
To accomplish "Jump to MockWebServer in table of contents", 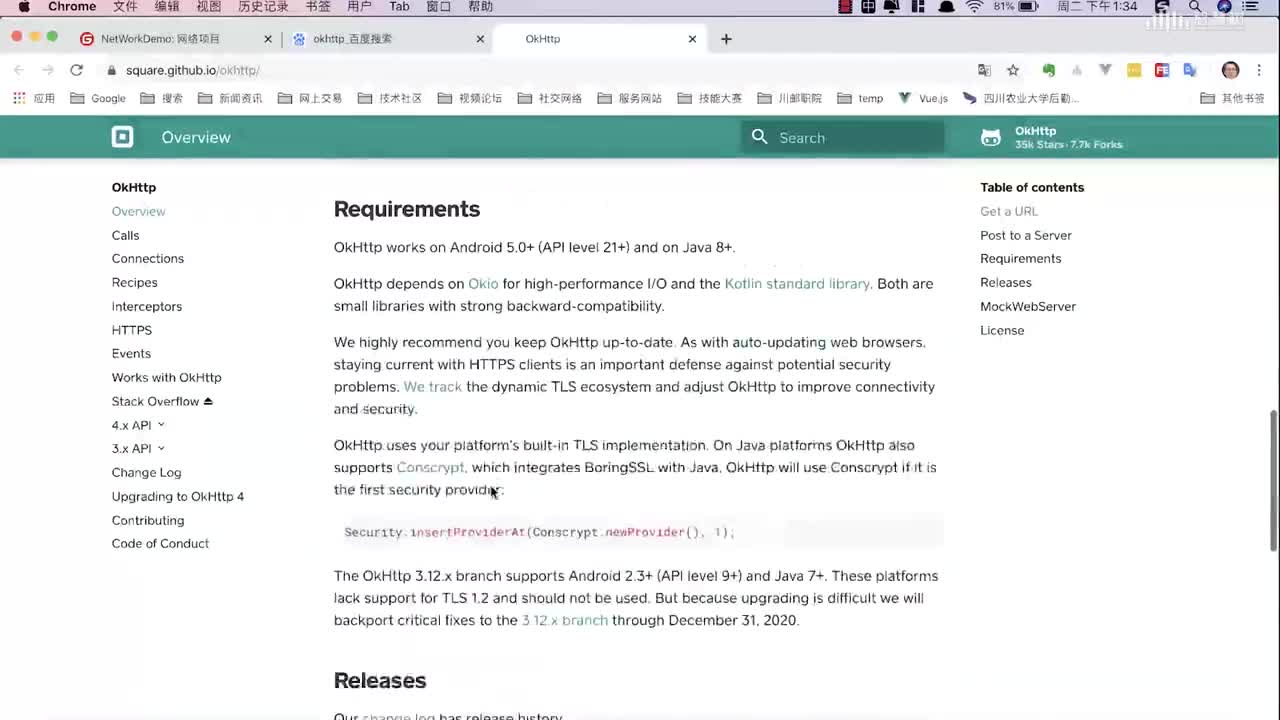I will 1028,306.
